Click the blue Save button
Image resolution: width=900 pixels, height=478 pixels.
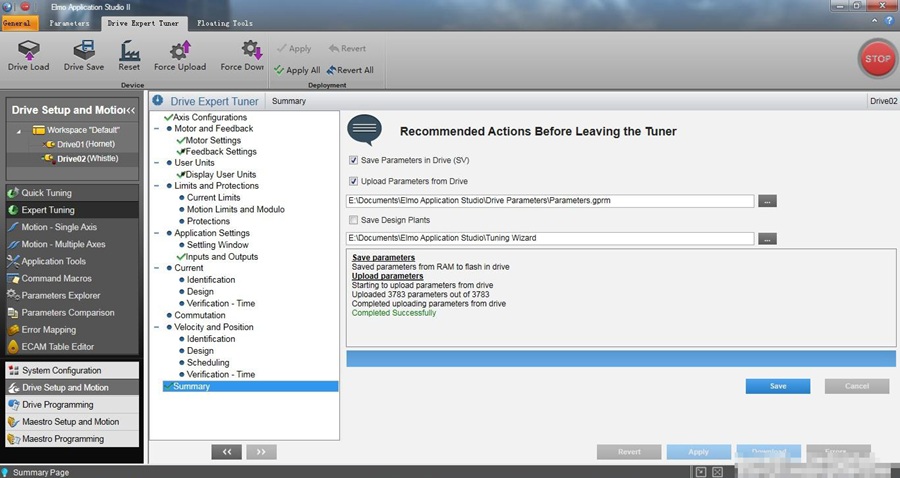(777, 386)
